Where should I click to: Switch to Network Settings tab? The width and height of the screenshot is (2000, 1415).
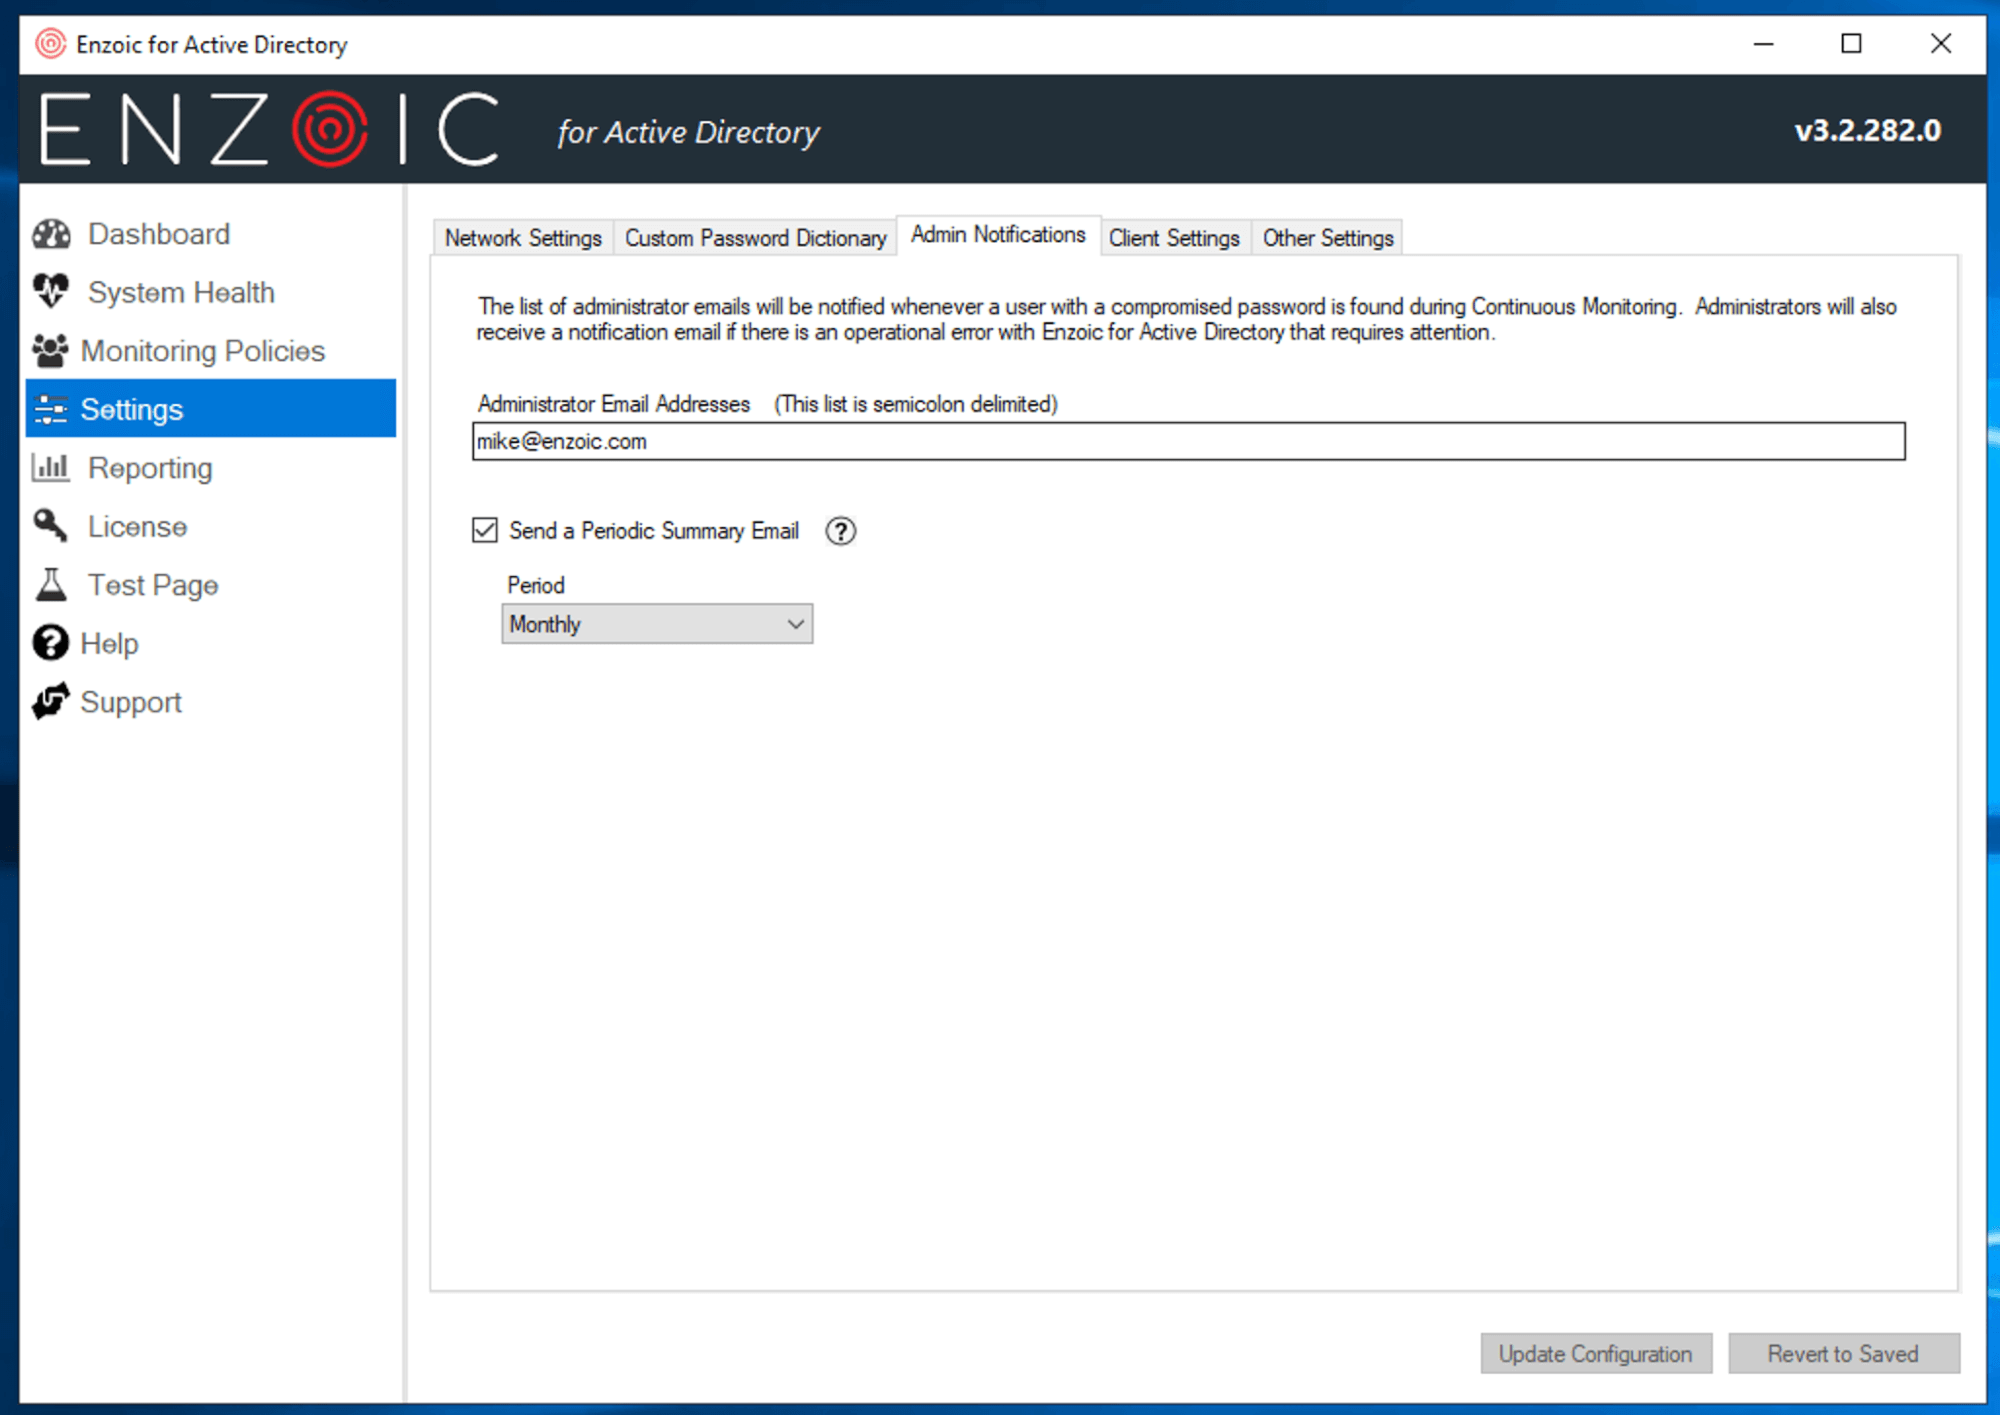pos(523,238)
